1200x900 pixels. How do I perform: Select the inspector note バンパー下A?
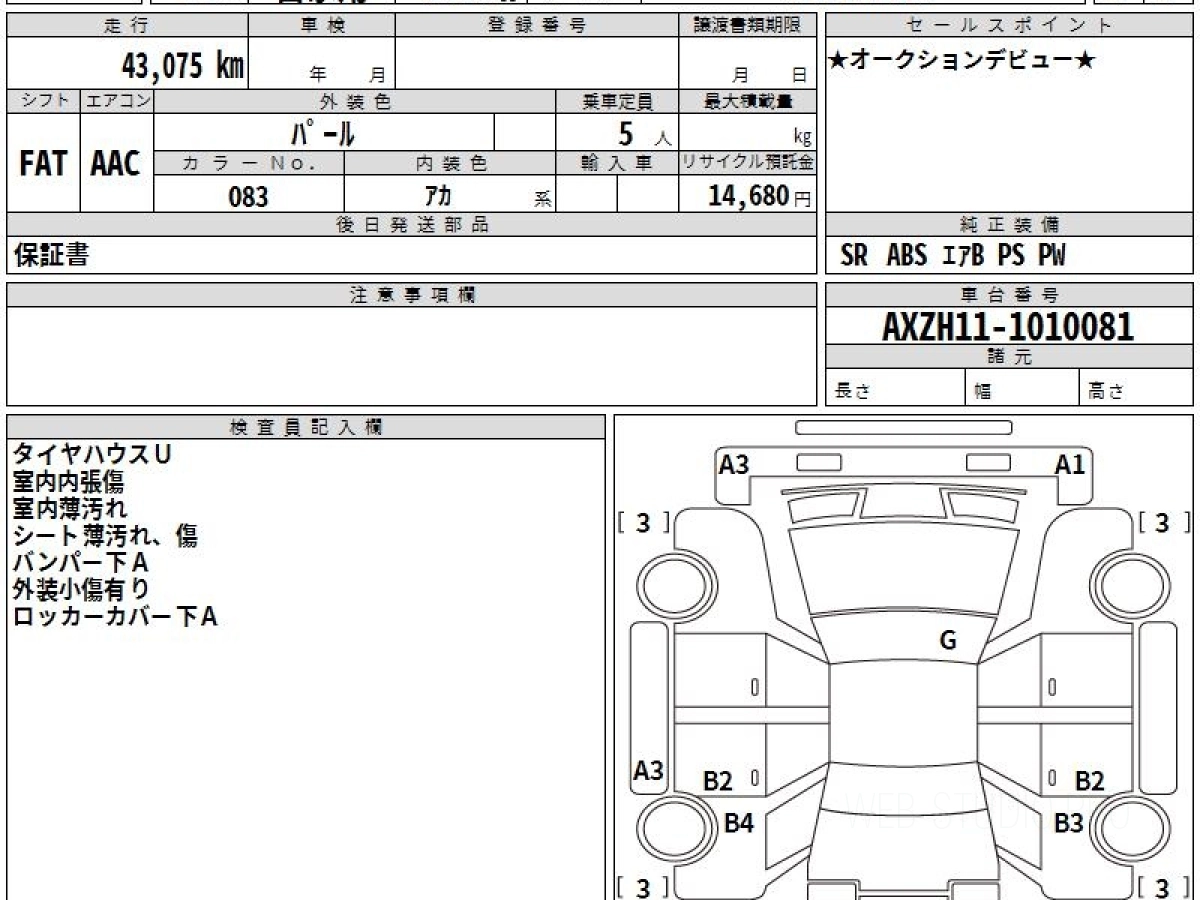[x=81, y=563]
